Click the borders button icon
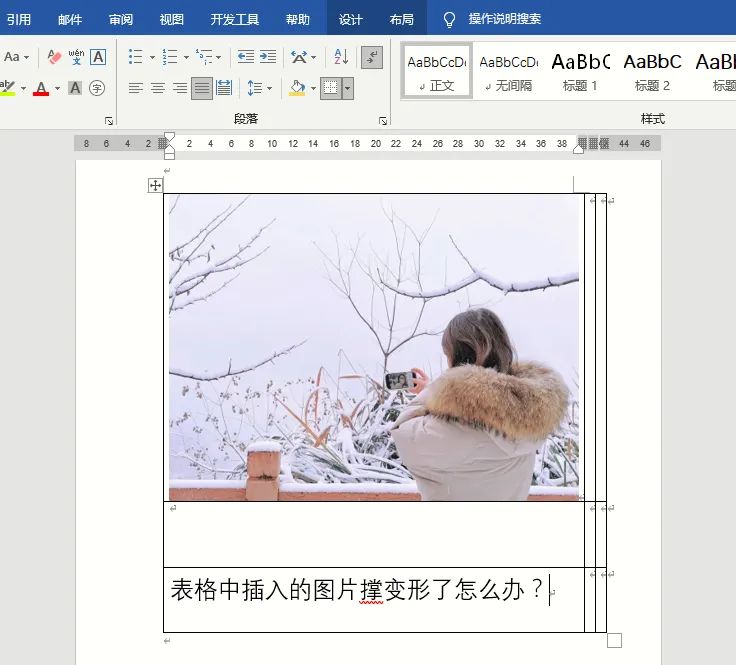736x665 pixels. (x=331, y=88)
